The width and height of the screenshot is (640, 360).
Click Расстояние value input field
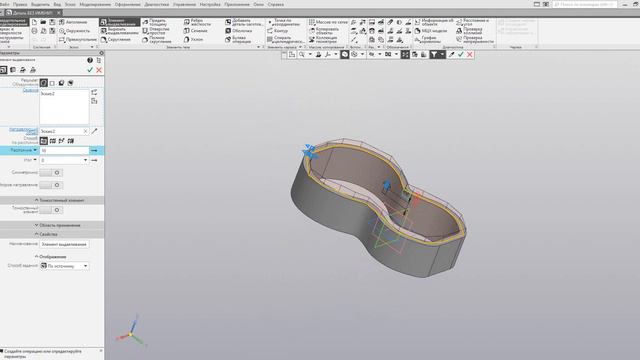[x=64, y=151]
